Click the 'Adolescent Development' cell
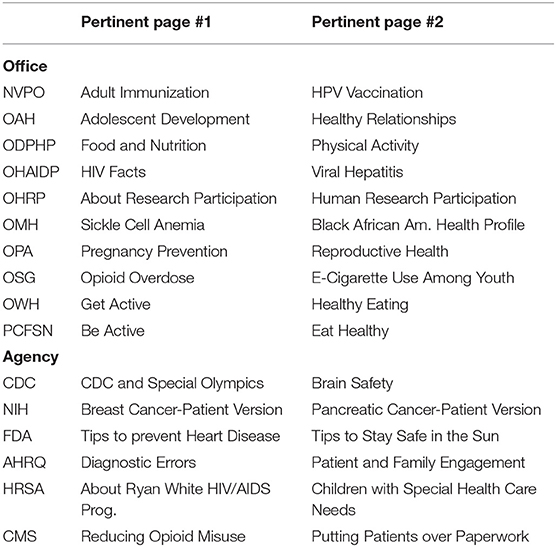This screenshot has width=556, height=547. click(x=165, y=119)
